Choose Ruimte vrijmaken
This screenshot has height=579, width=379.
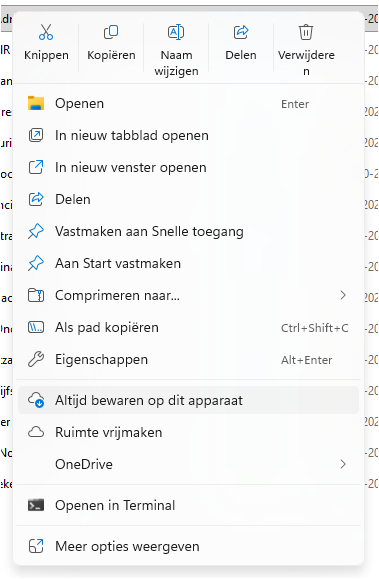(x=188, y=432)
